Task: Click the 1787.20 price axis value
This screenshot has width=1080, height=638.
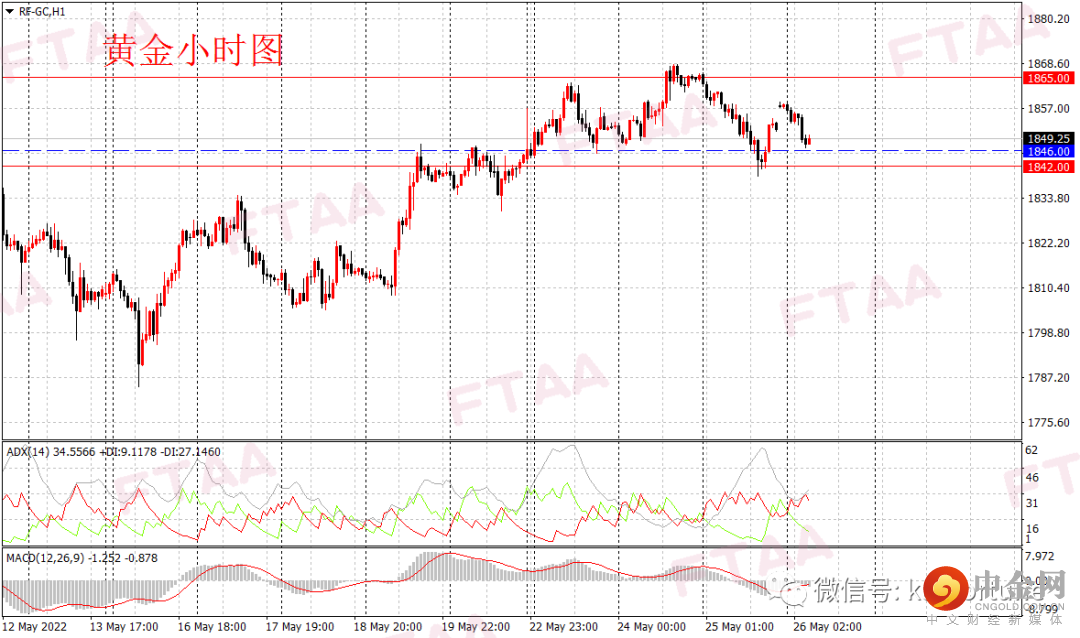Action: pos(1048,377)
